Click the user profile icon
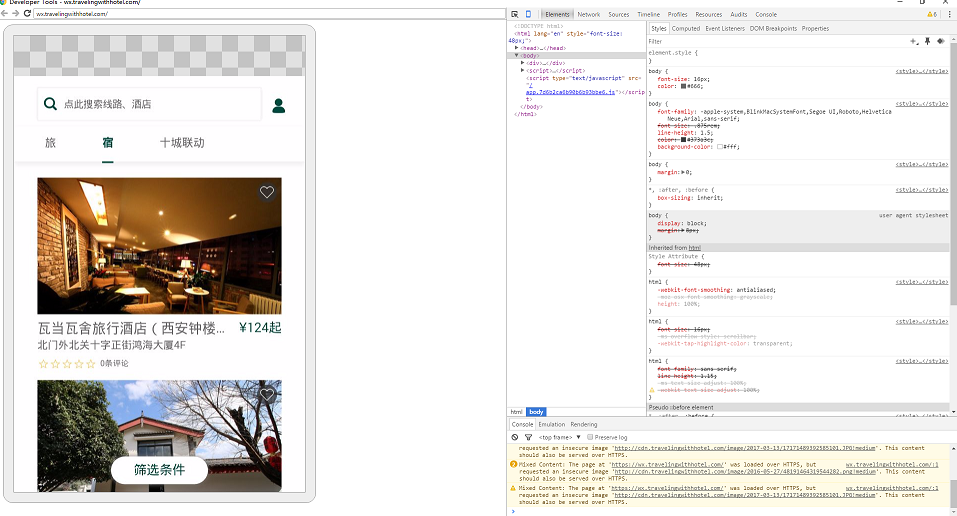 (279, 105)
